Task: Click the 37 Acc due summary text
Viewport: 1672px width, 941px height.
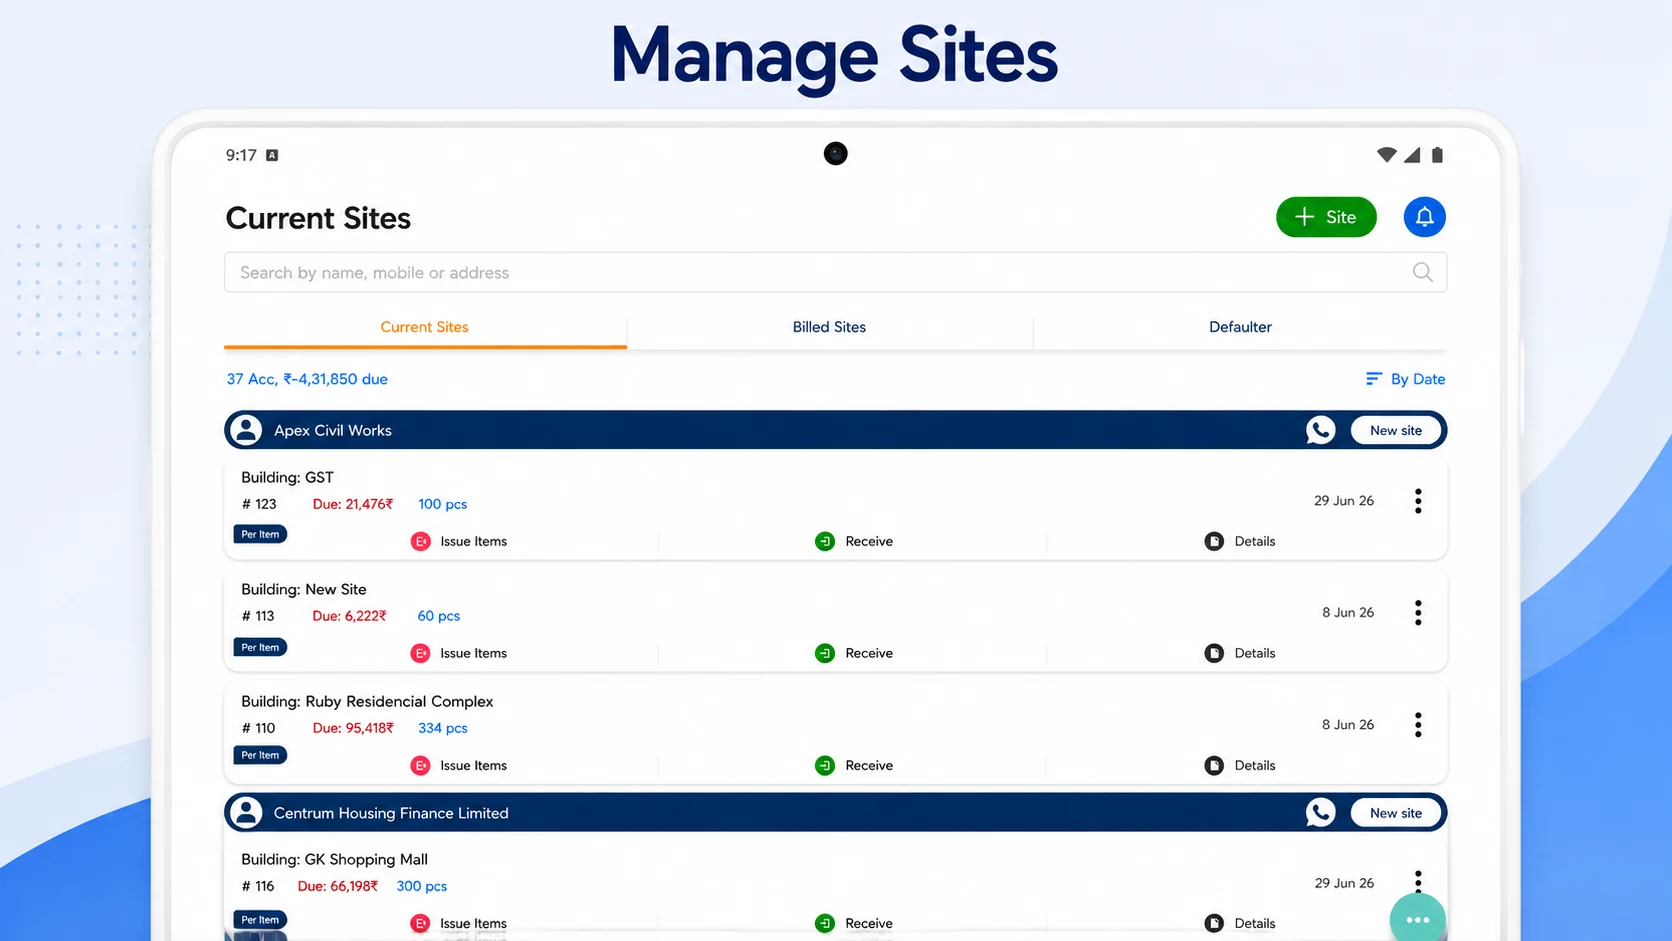Action: (307, 379)
